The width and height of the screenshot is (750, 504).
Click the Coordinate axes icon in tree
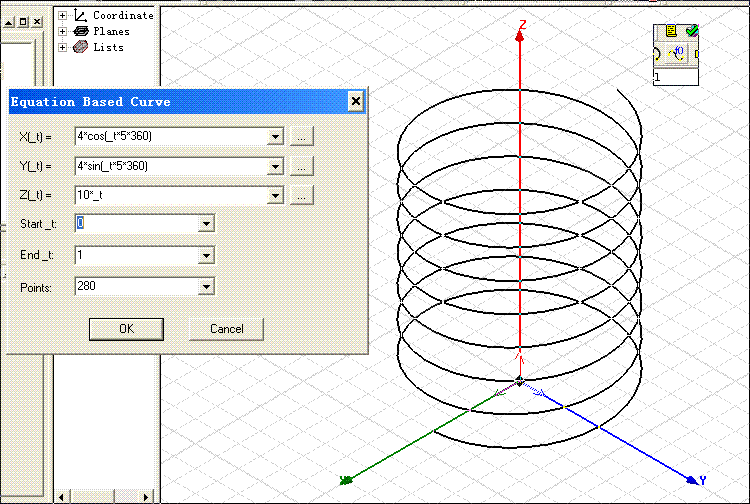tap(80, 15)
